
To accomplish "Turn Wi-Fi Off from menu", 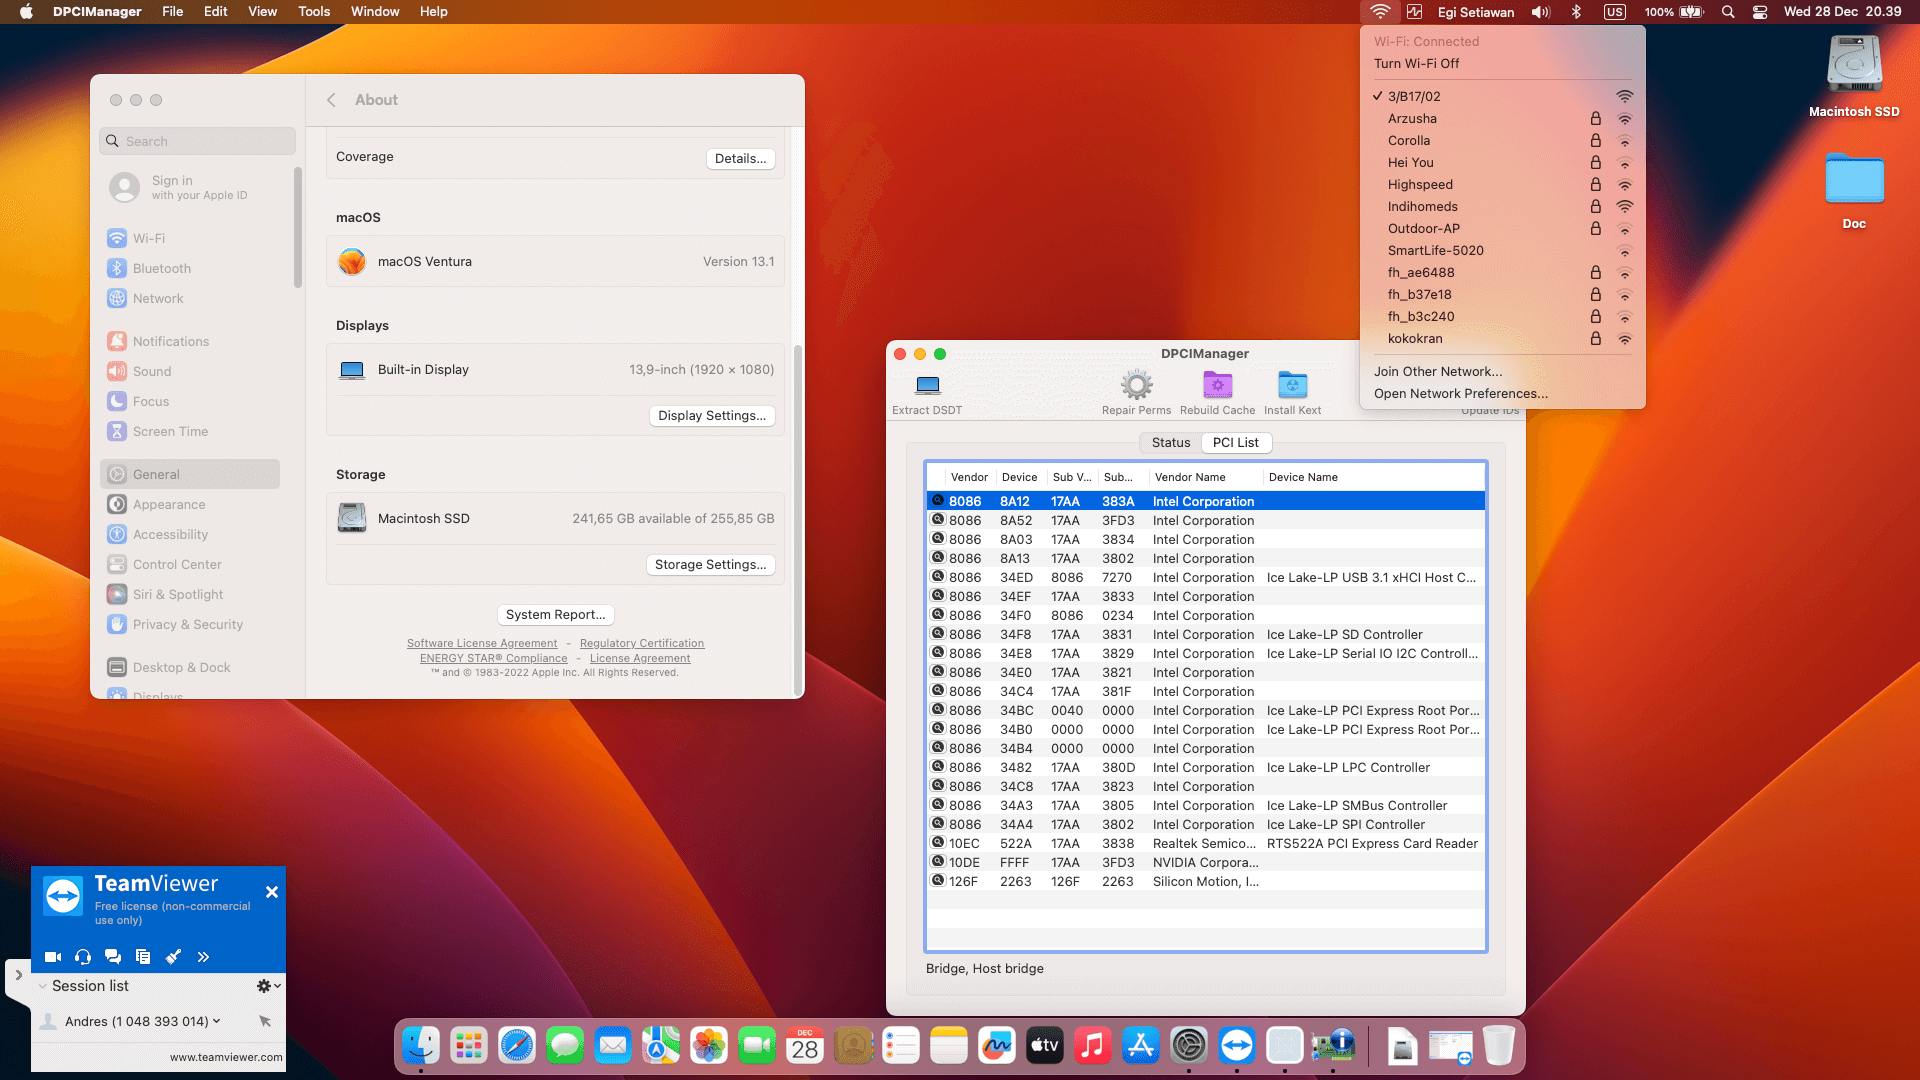I will pyautogui.click(x=1416, y=63).
